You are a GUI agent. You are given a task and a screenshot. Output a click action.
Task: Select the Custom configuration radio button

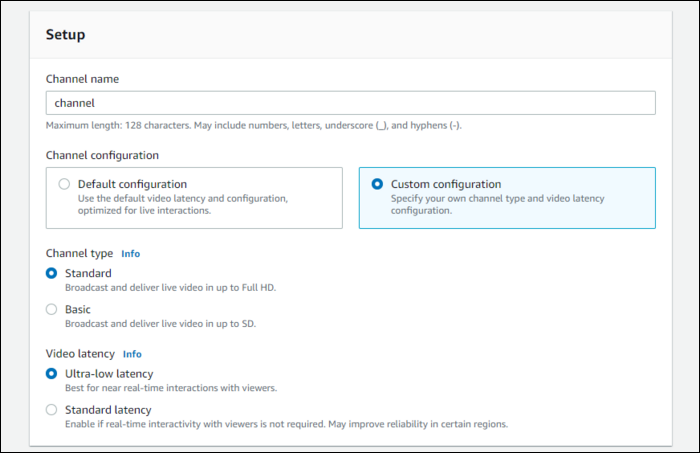tap(377, 184)
